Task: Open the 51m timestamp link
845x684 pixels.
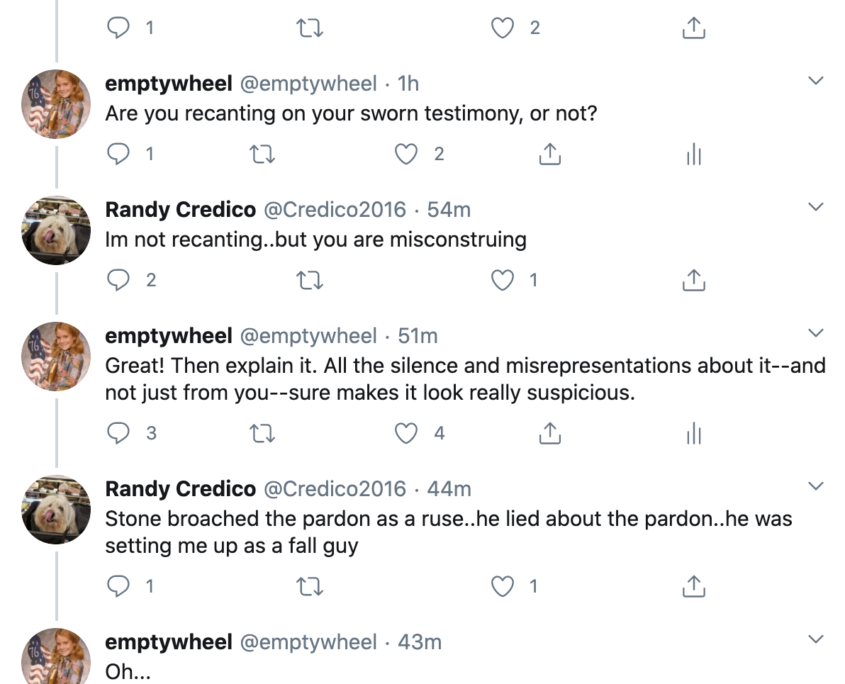Action: coord(418,336)
